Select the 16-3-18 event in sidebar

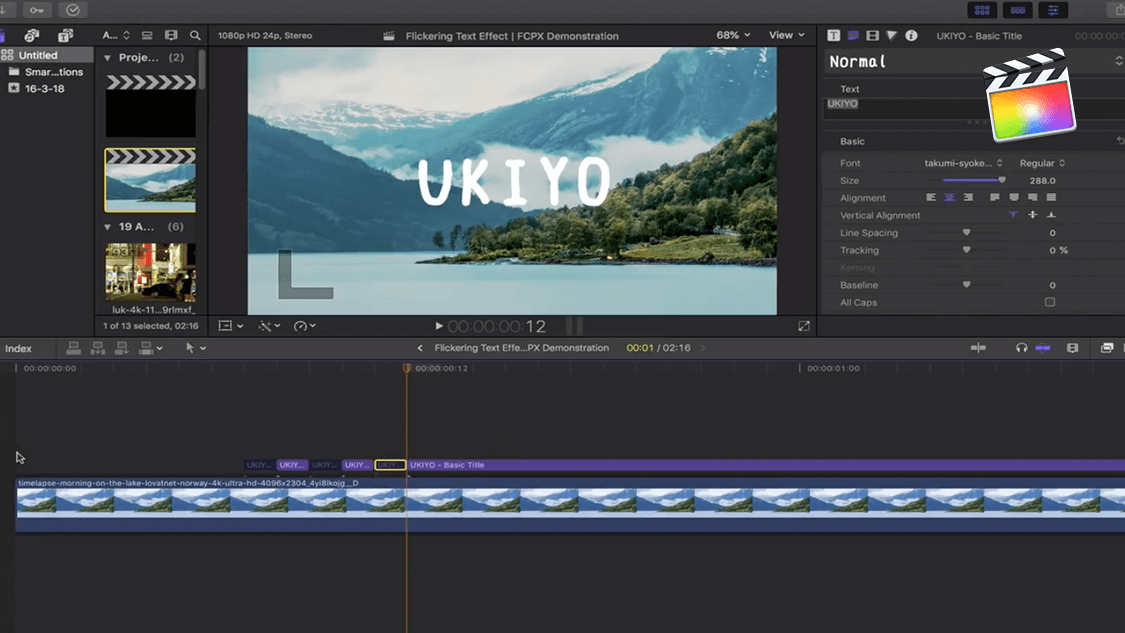44,88
